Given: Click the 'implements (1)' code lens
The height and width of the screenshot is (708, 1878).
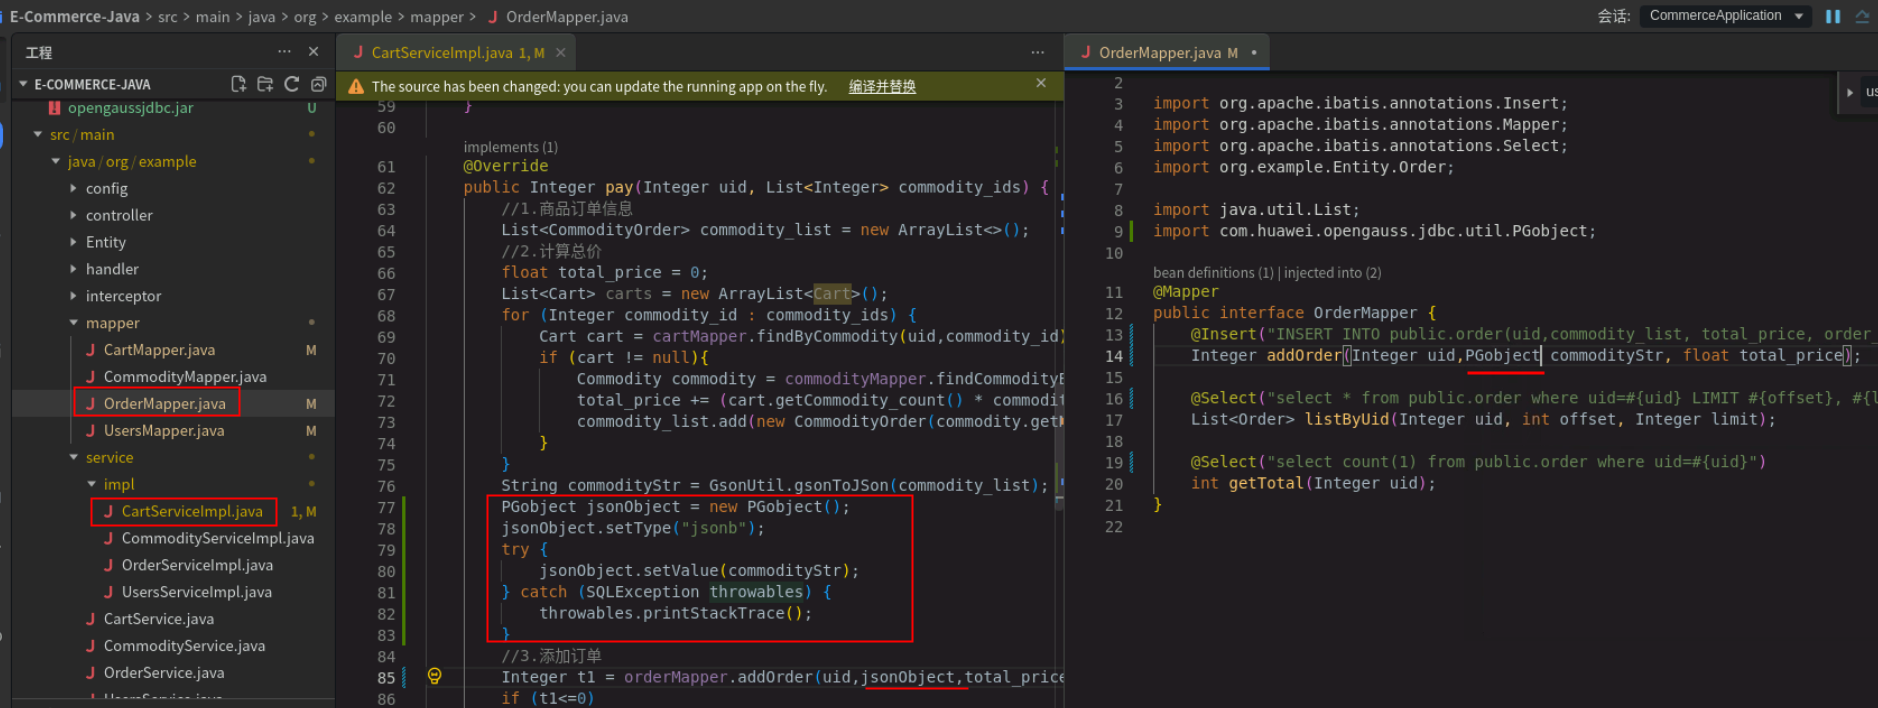Looking at the screenshot, I should [510, 147].
